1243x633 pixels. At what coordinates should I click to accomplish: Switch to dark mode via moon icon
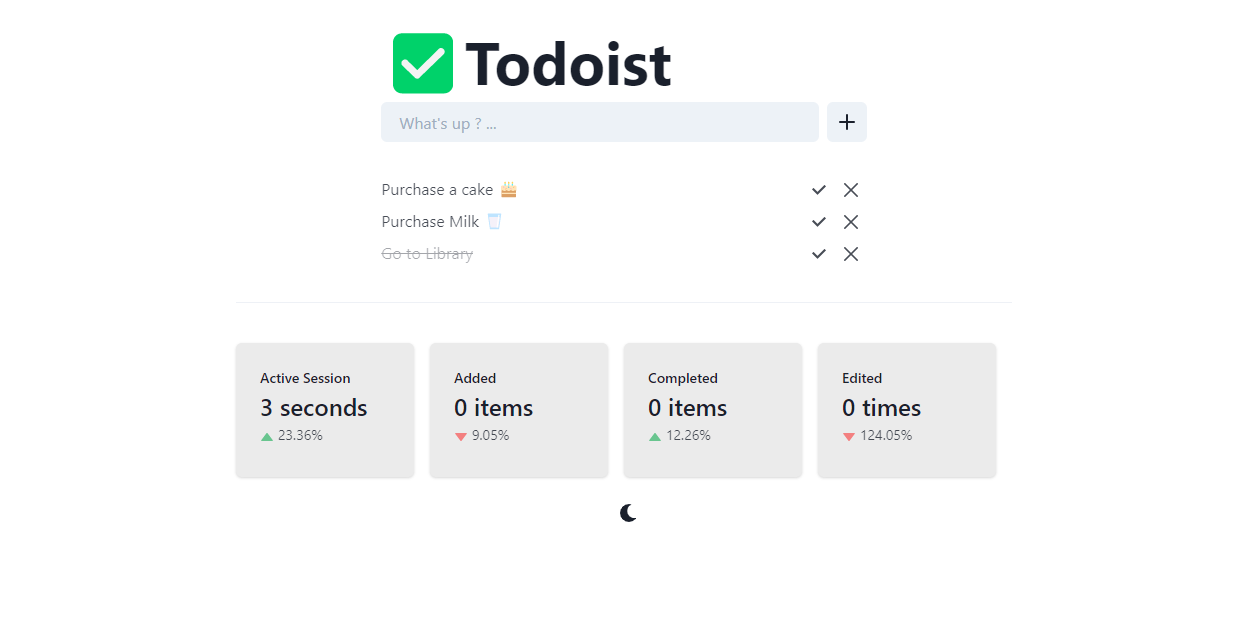pos(628,513)
